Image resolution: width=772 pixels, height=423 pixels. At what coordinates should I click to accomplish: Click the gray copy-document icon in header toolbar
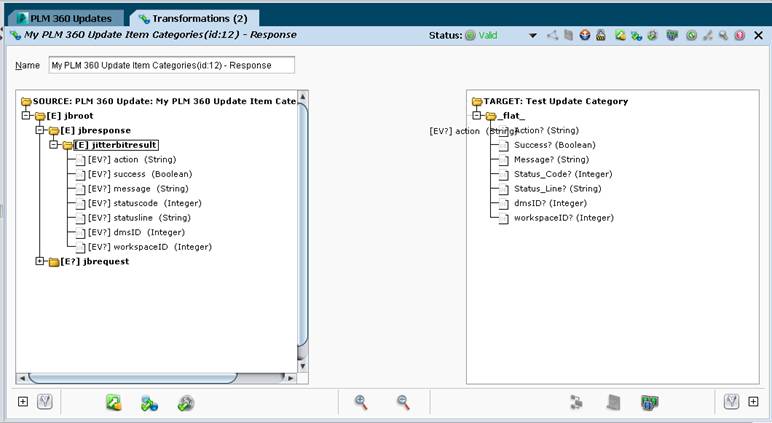[x=568, y=35]
